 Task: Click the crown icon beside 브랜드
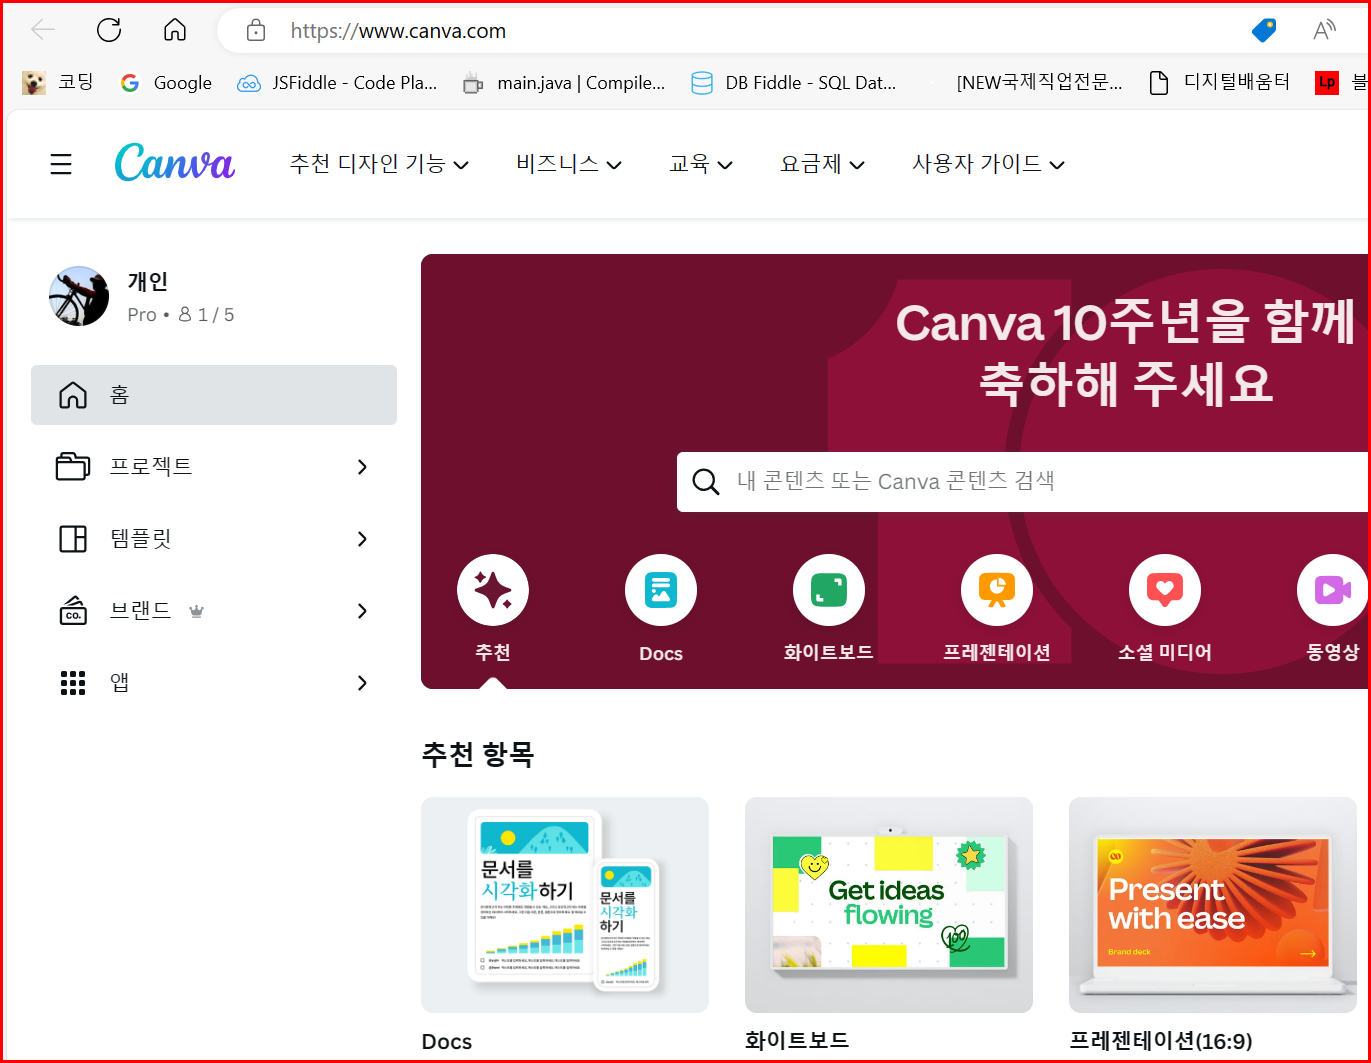197,611
